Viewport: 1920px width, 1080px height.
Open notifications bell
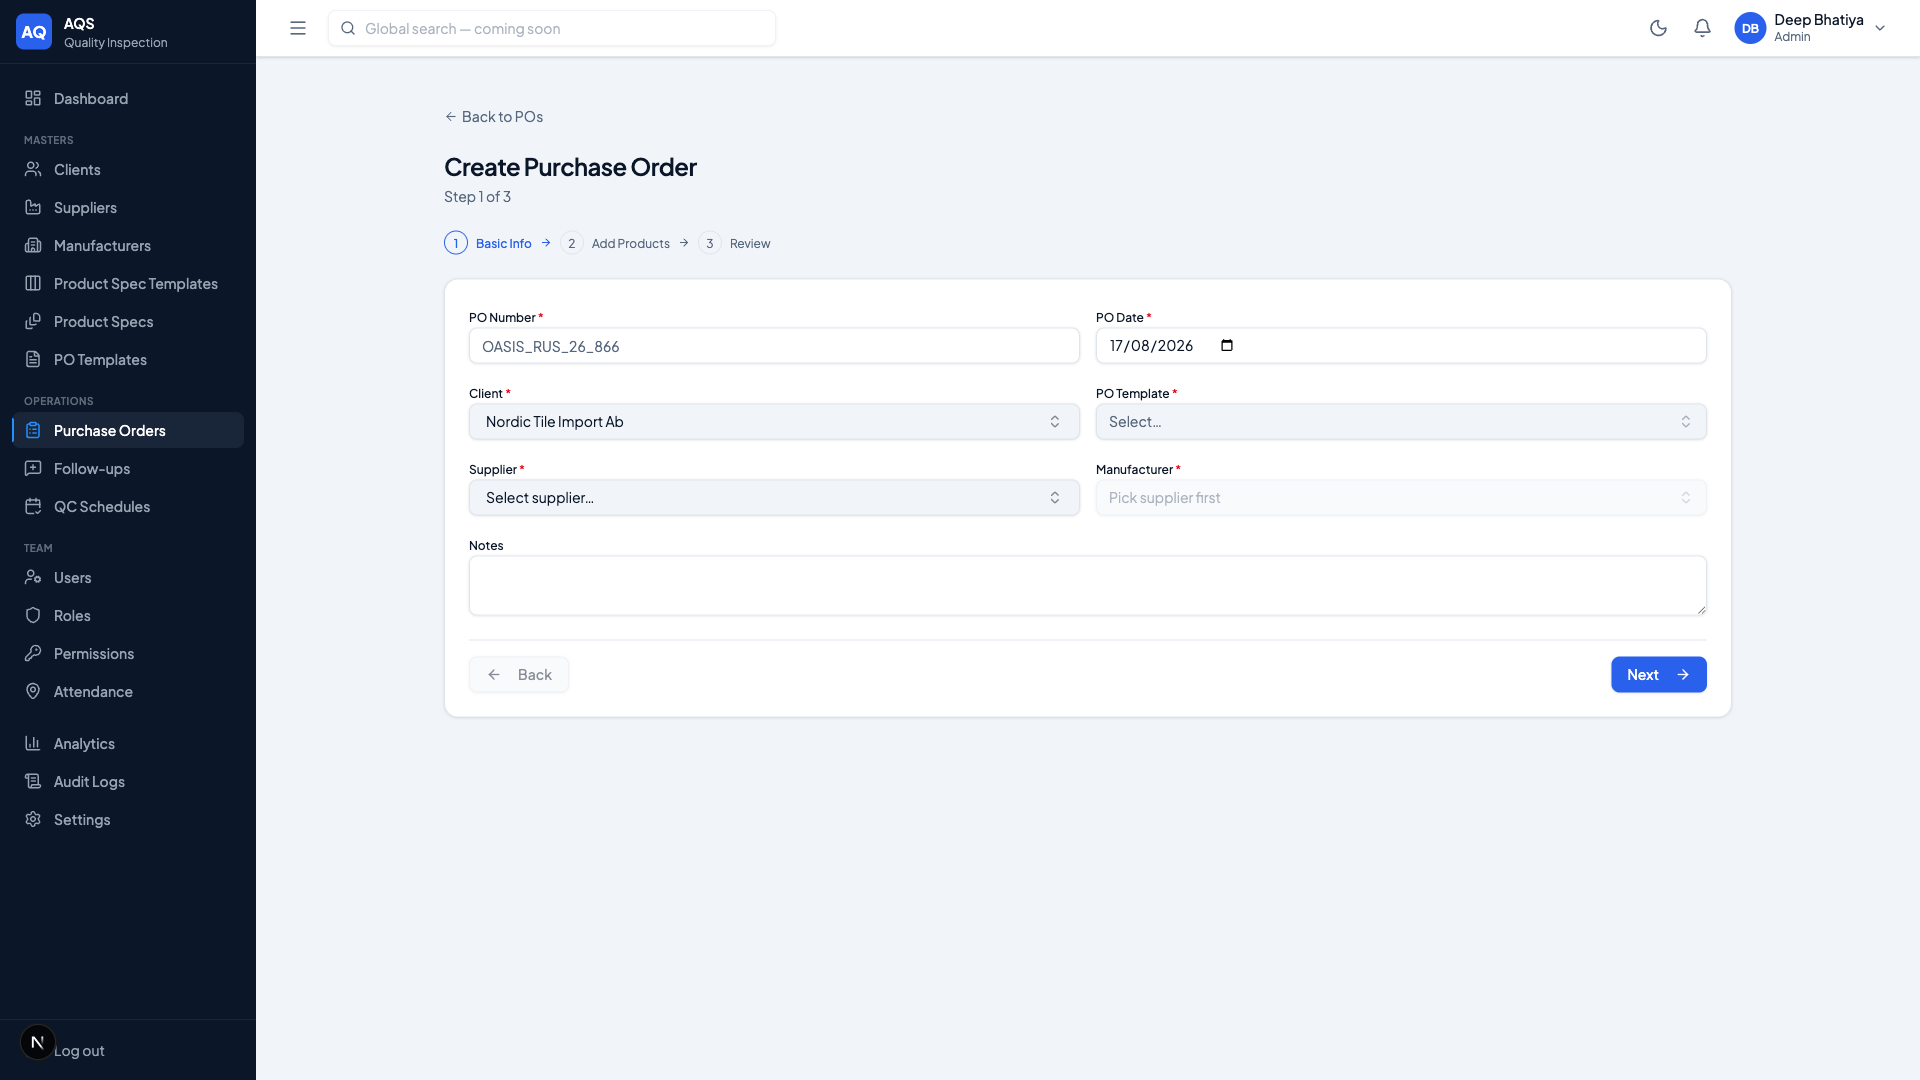pyautogui.click(x=1702, y=28)
